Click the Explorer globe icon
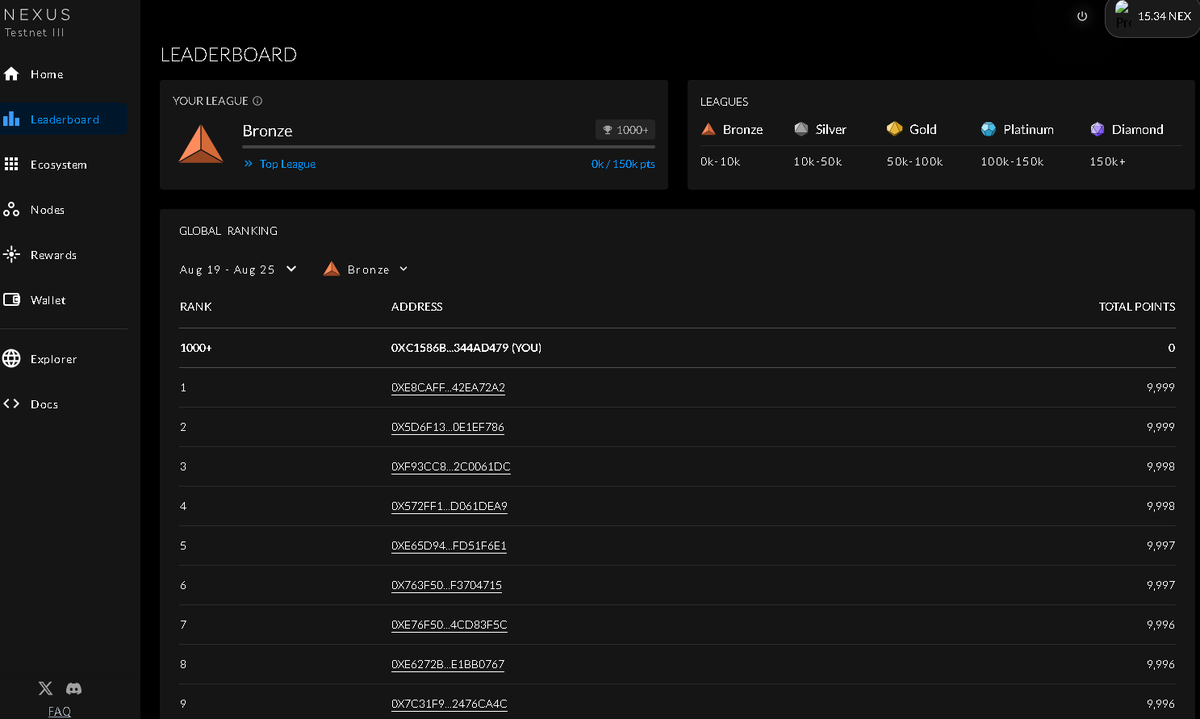Screen dimensions: 1200x719 [12, 359]
